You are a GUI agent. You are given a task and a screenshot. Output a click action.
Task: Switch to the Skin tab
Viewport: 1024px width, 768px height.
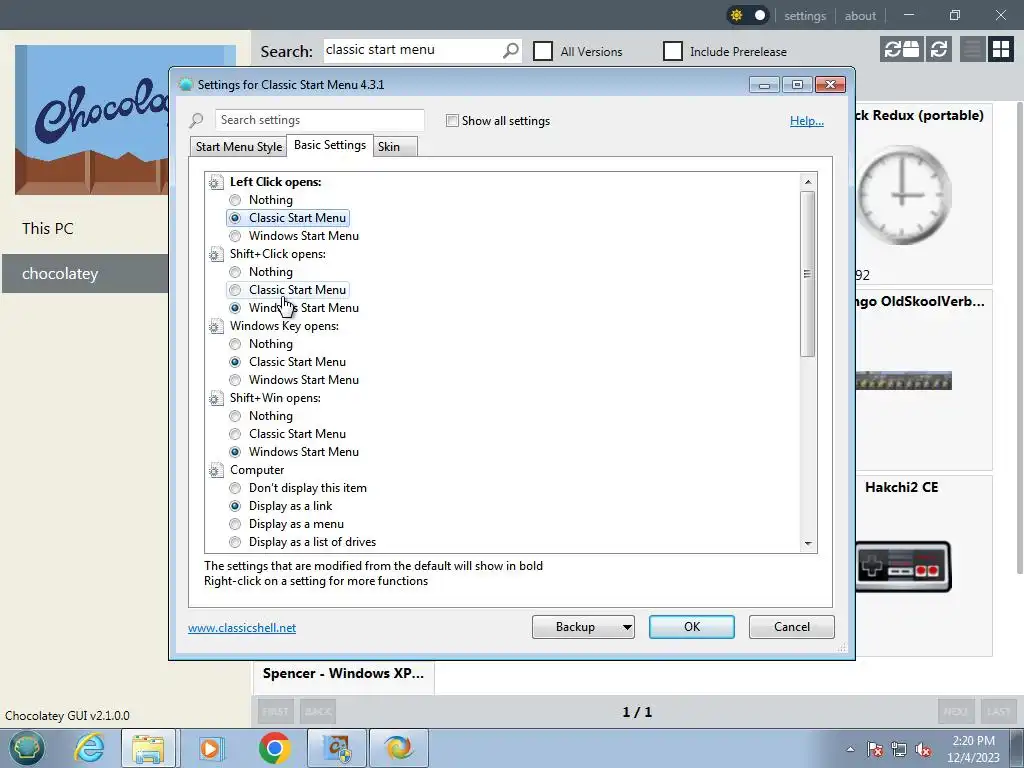[395, 147]
